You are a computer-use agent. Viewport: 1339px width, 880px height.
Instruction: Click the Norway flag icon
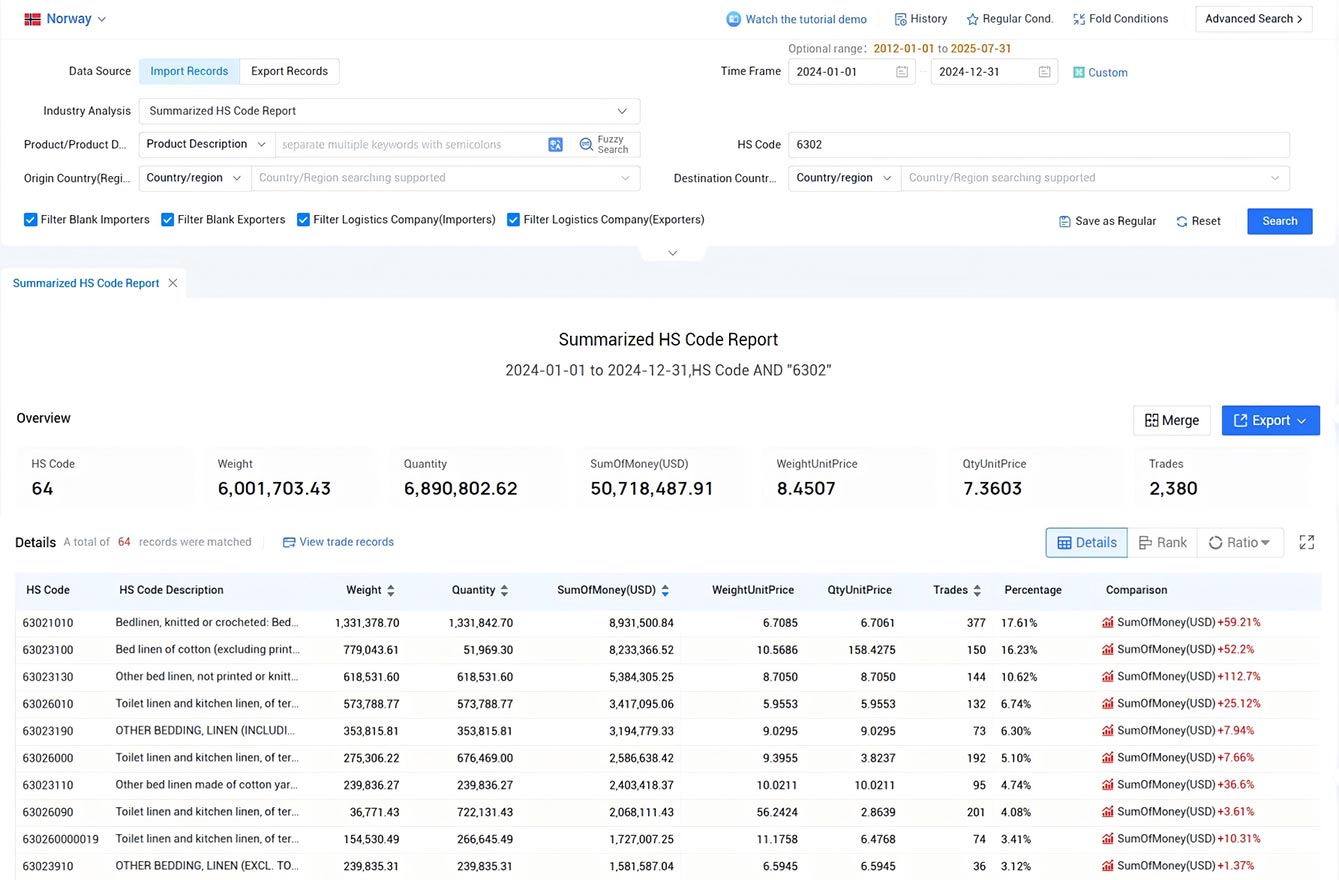tap(33, 19)
